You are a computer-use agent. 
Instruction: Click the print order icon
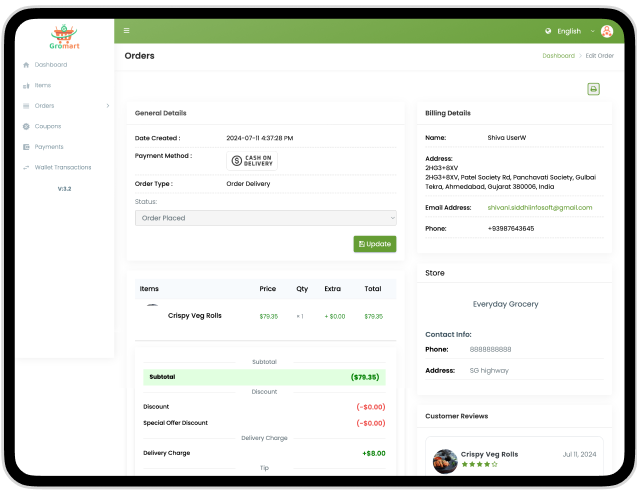click(x=593, y=89)
